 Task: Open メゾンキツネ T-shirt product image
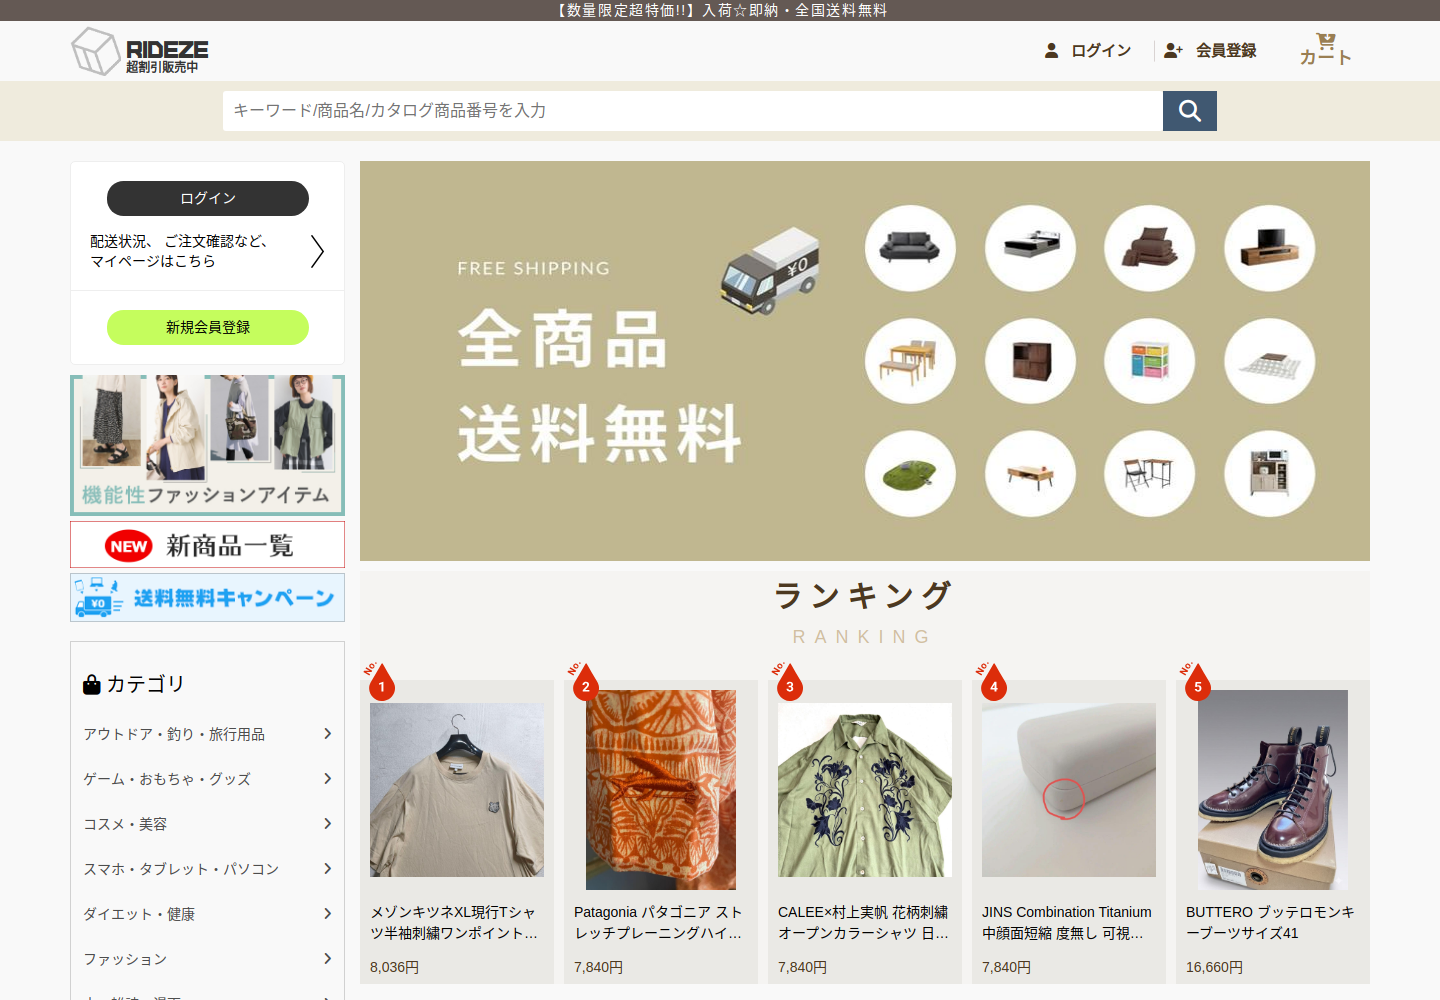coord(457,790)
